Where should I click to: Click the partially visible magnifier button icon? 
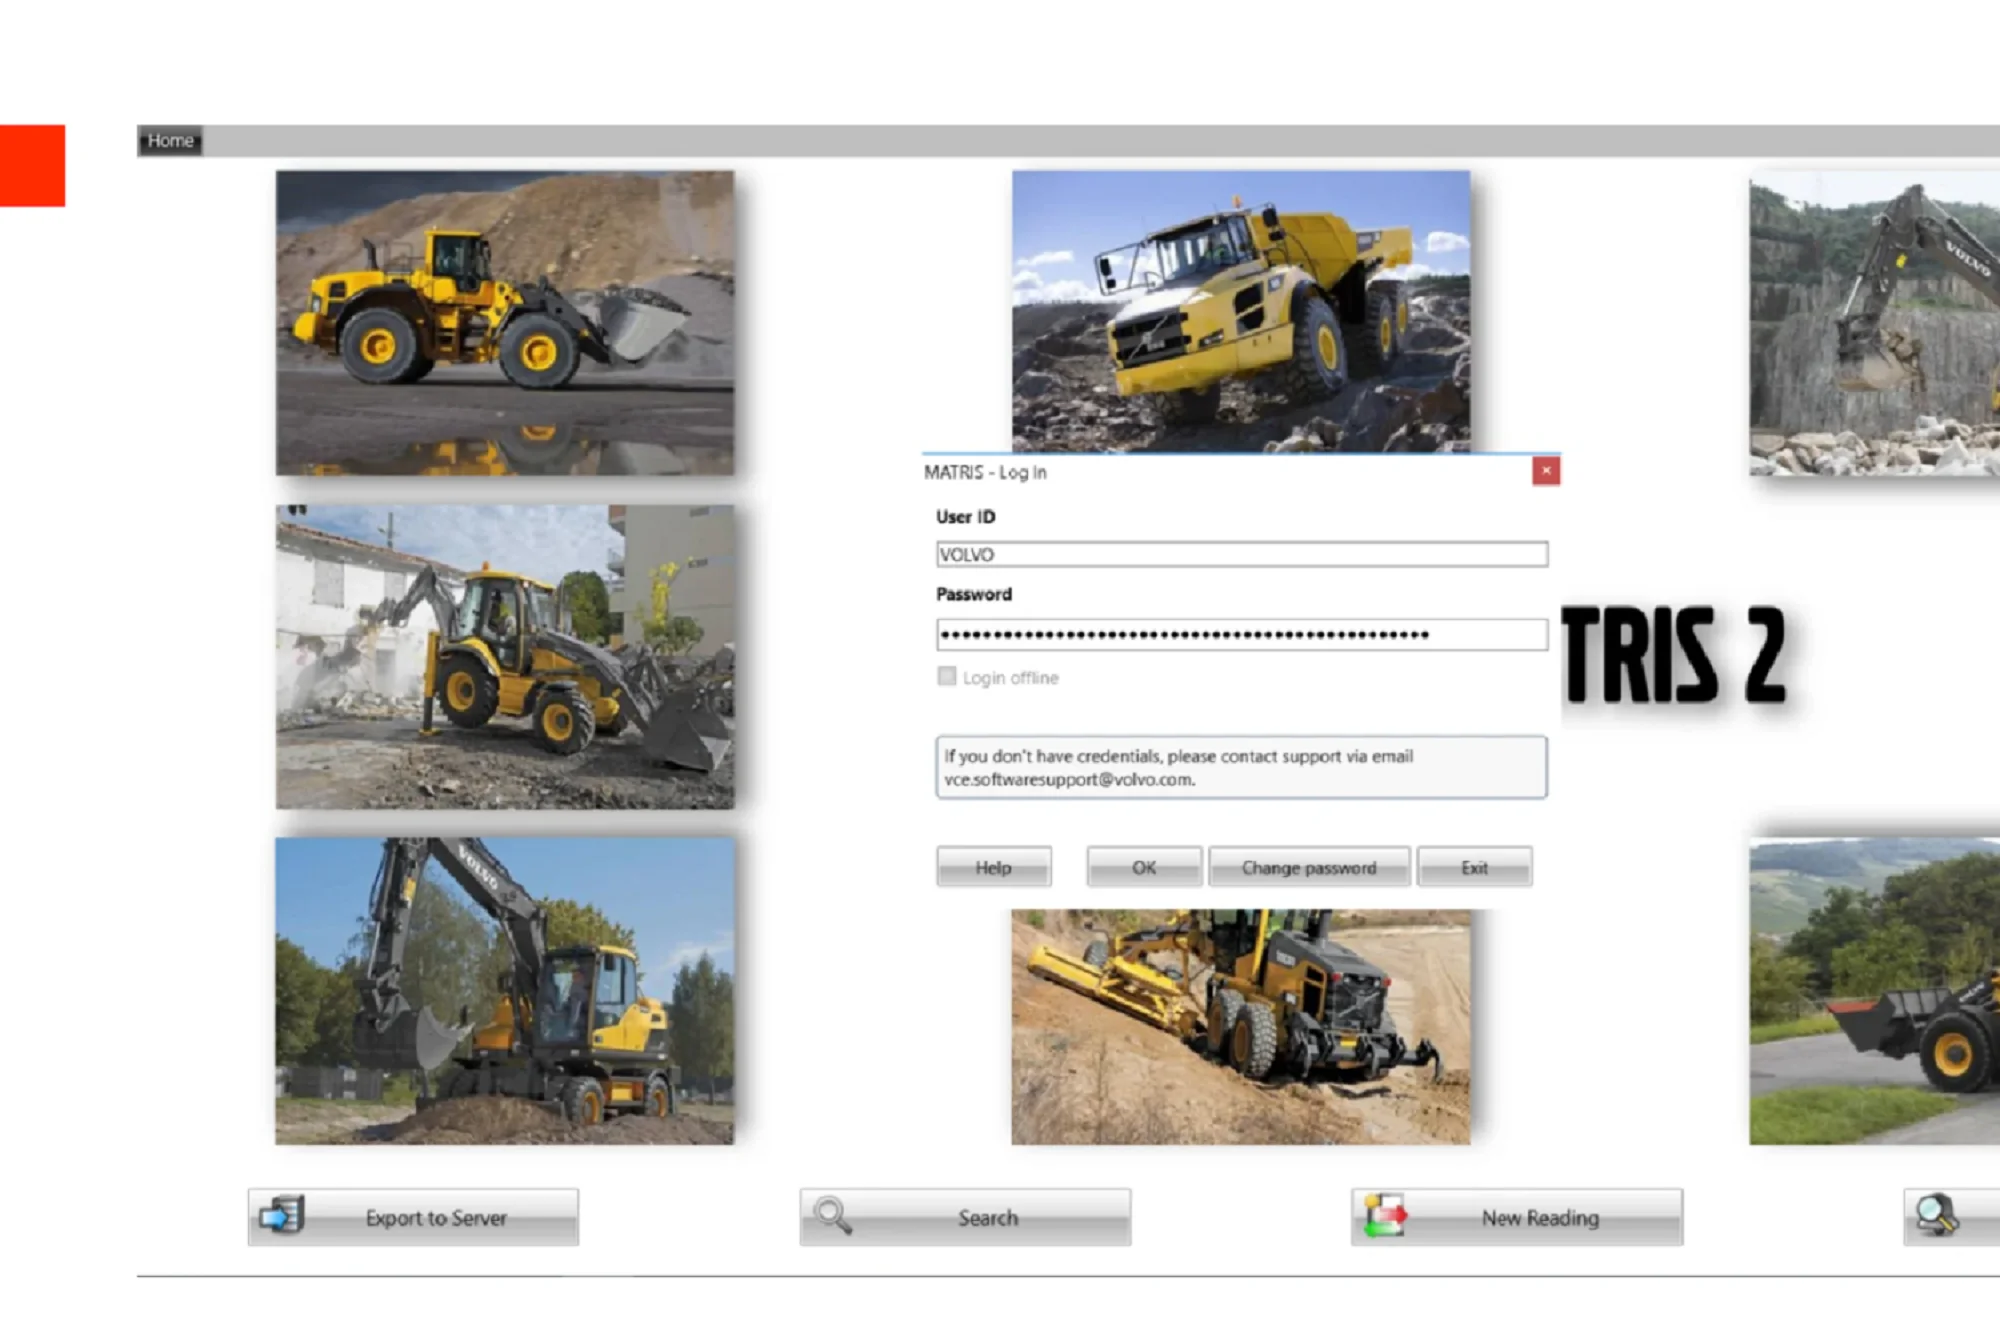click(1936, 1215)
